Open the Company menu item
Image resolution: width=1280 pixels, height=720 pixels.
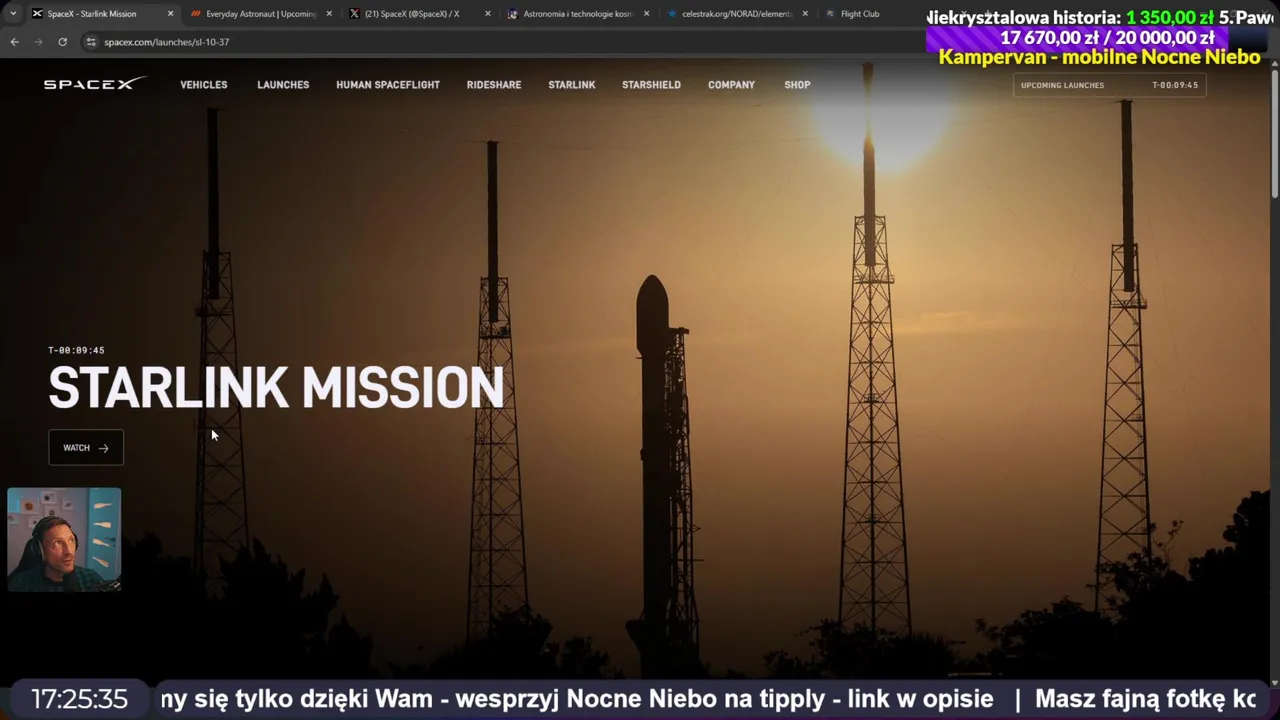click(731, 85)
